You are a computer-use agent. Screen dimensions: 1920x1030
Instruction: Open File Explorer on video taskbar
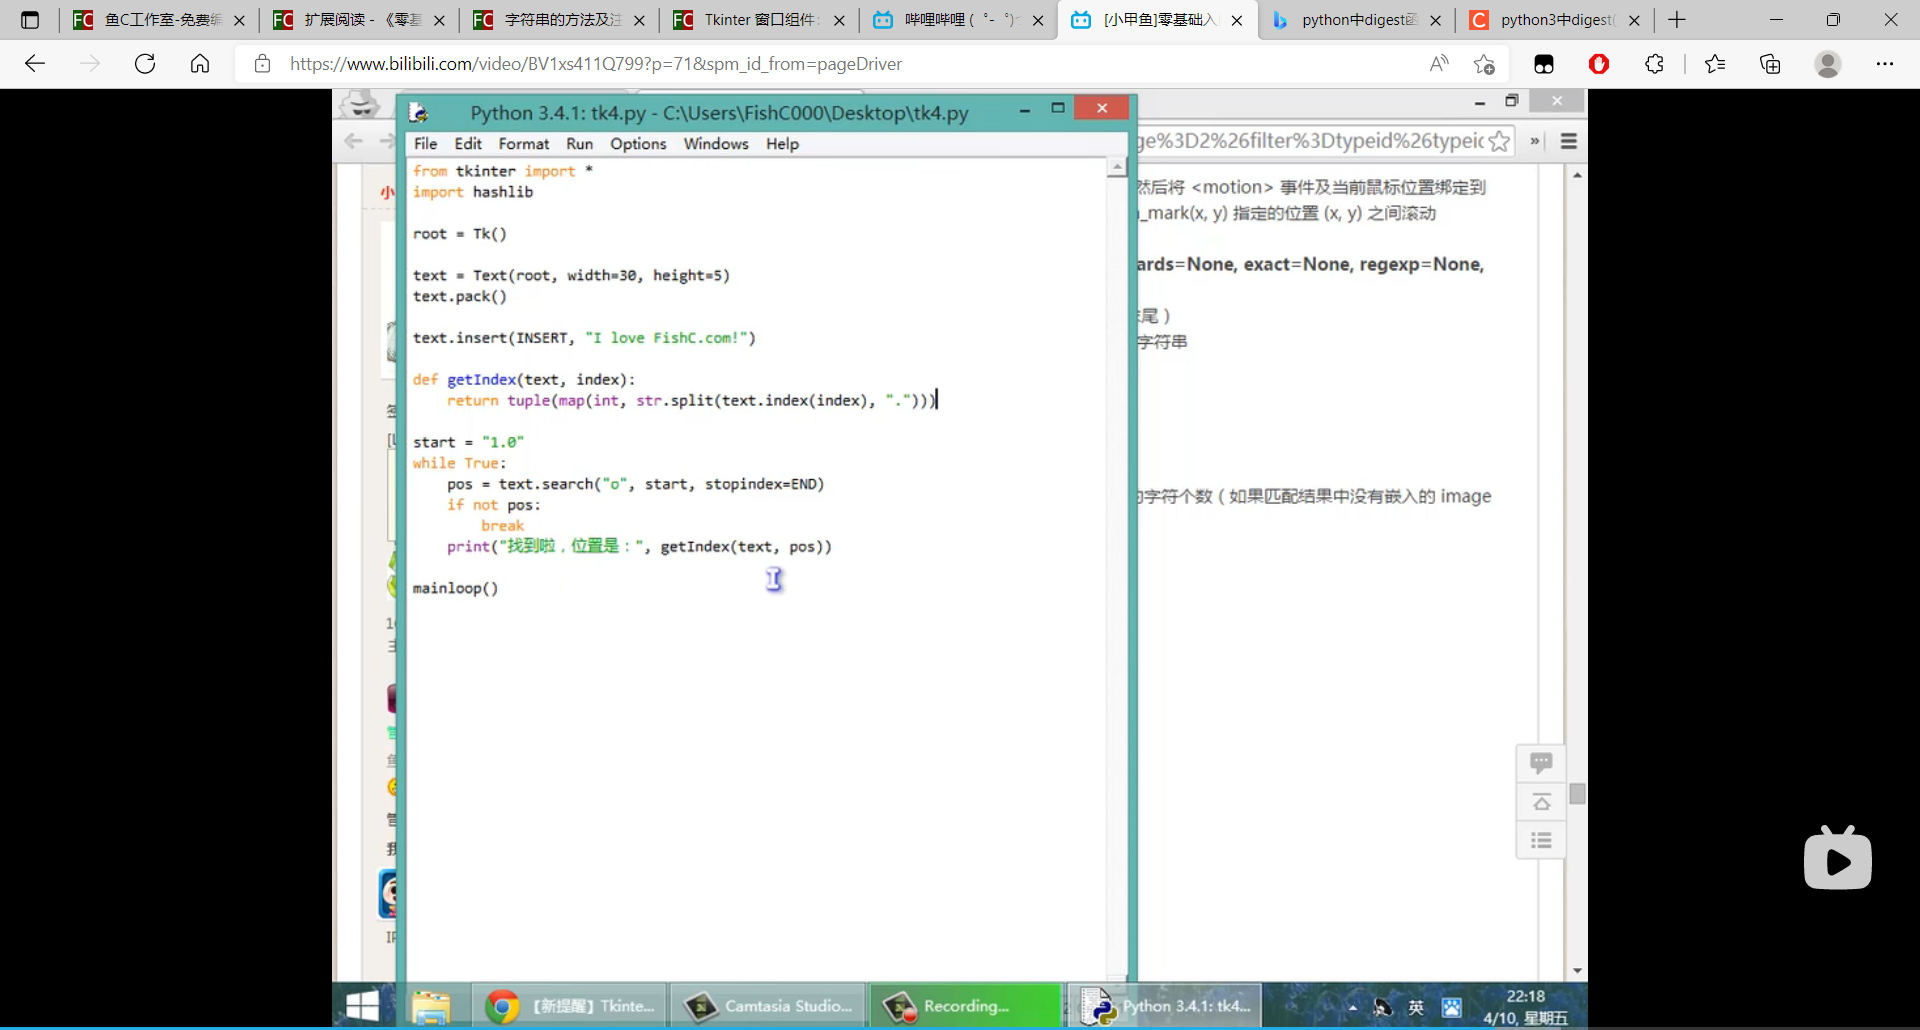tap(431, 1006)
